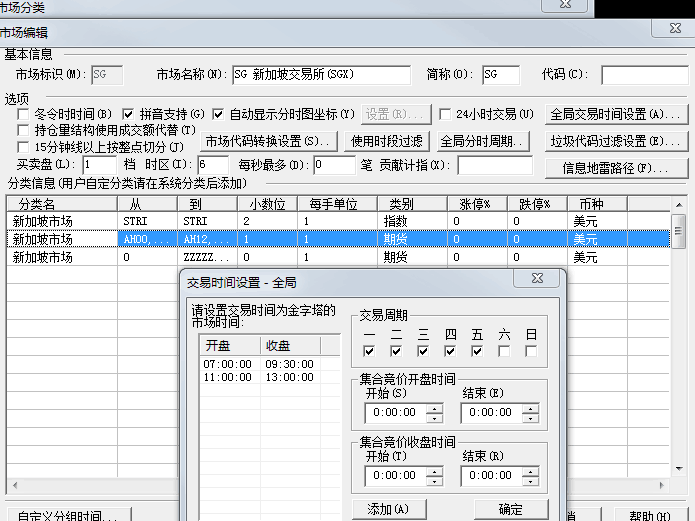Click down arrow of 集合竞价收盘 结束(R) time

[529, 480]
